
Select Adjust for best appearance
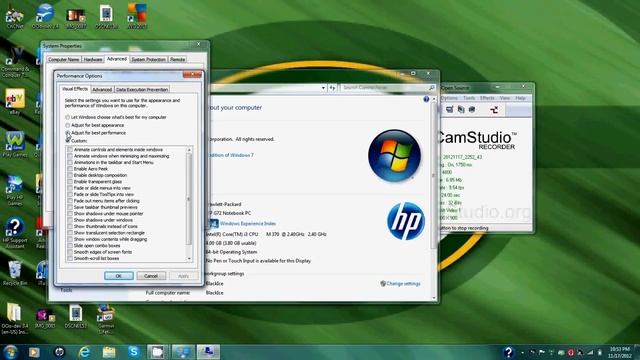click(x=67, y=125)
